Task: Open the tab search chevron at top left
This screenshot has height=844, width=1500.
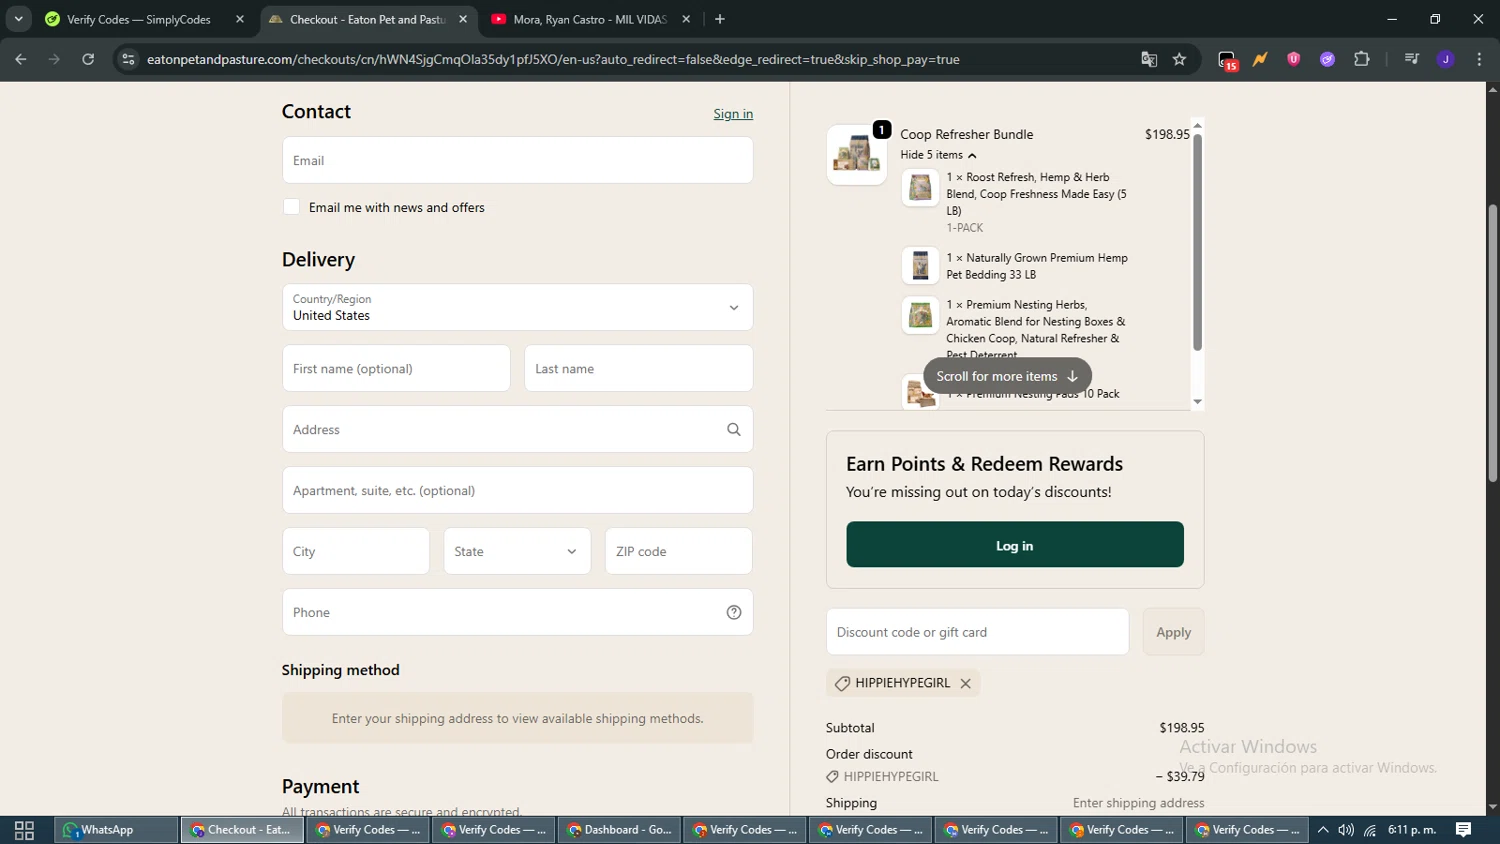Action: point(18,19)
